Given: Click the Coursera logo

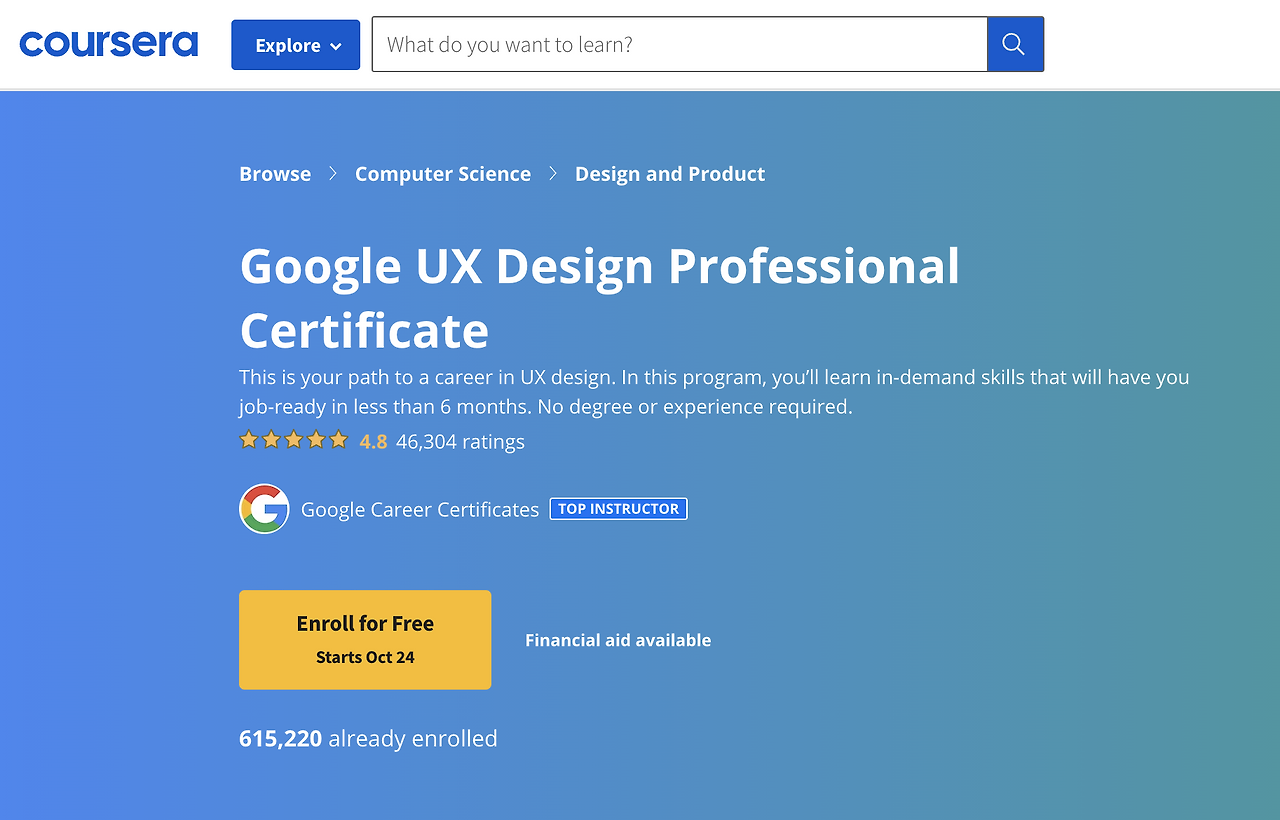Looking at the screenshot, I should coord(109,45).
